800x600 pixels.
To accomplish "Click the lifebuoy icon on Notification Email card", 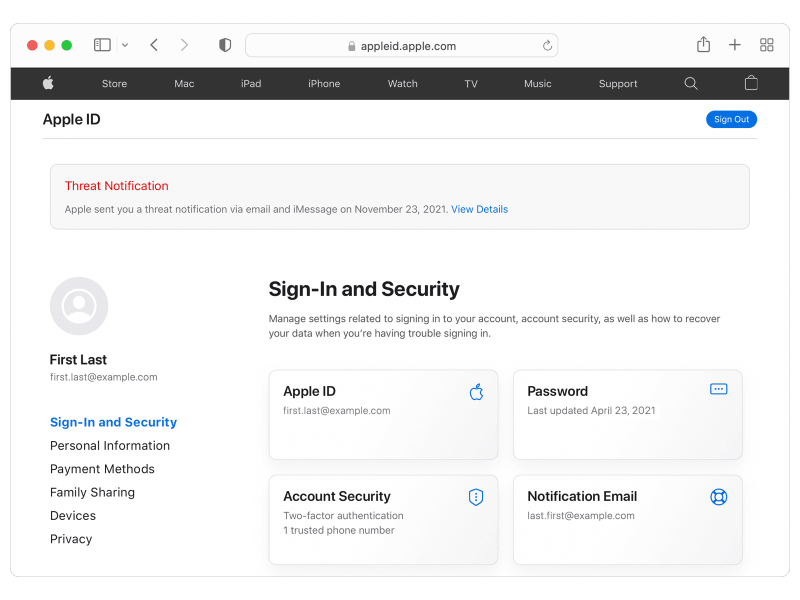I will [718, 497].
